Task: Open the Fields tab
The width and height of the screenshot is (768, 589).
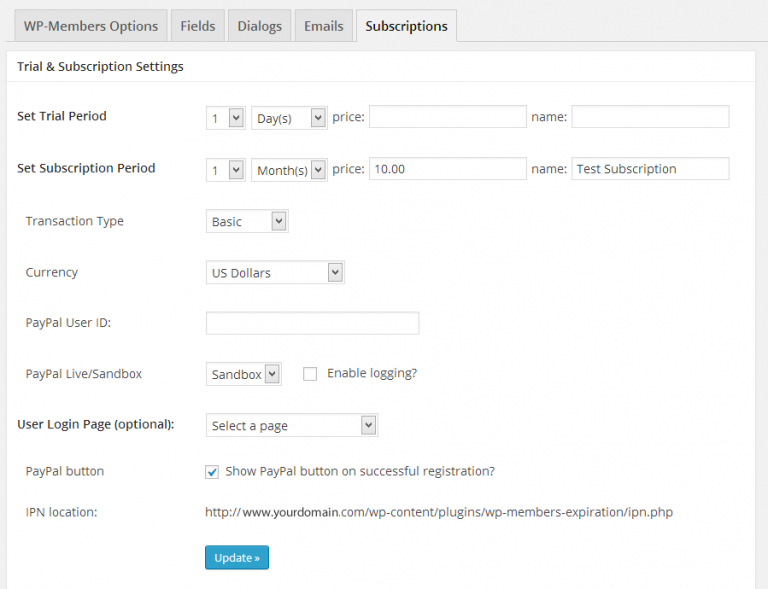Action: click(197, 26)
